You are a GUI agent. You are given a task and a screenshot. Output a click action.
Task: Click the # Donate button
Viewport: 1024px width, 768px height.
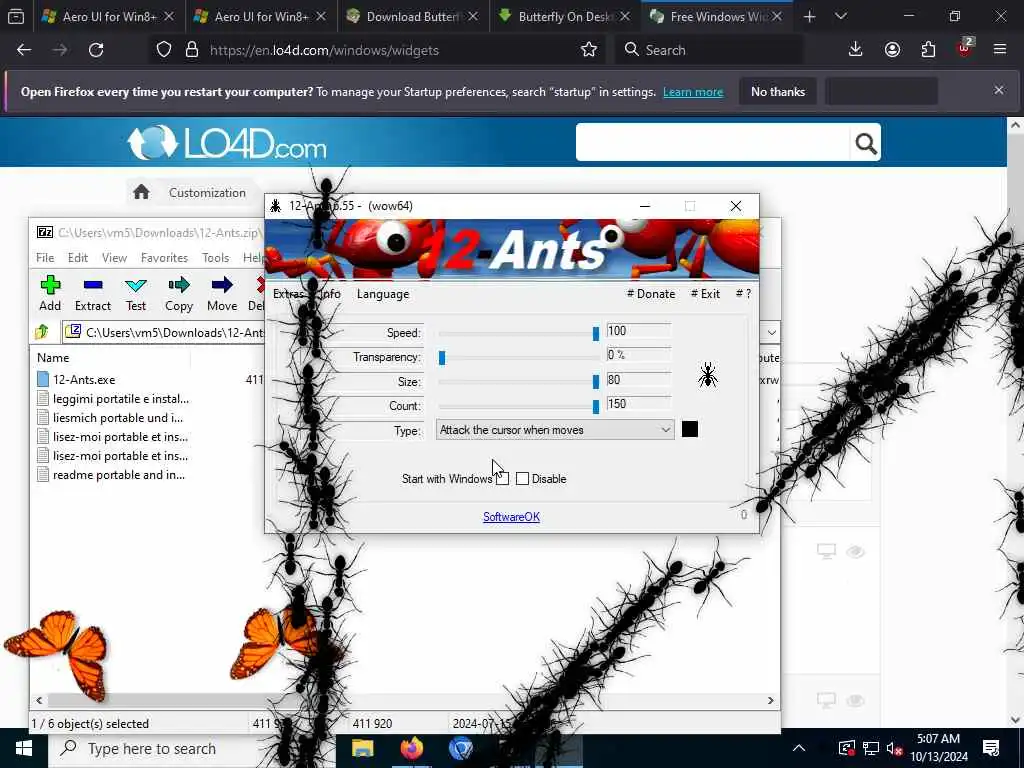[651, 294]
